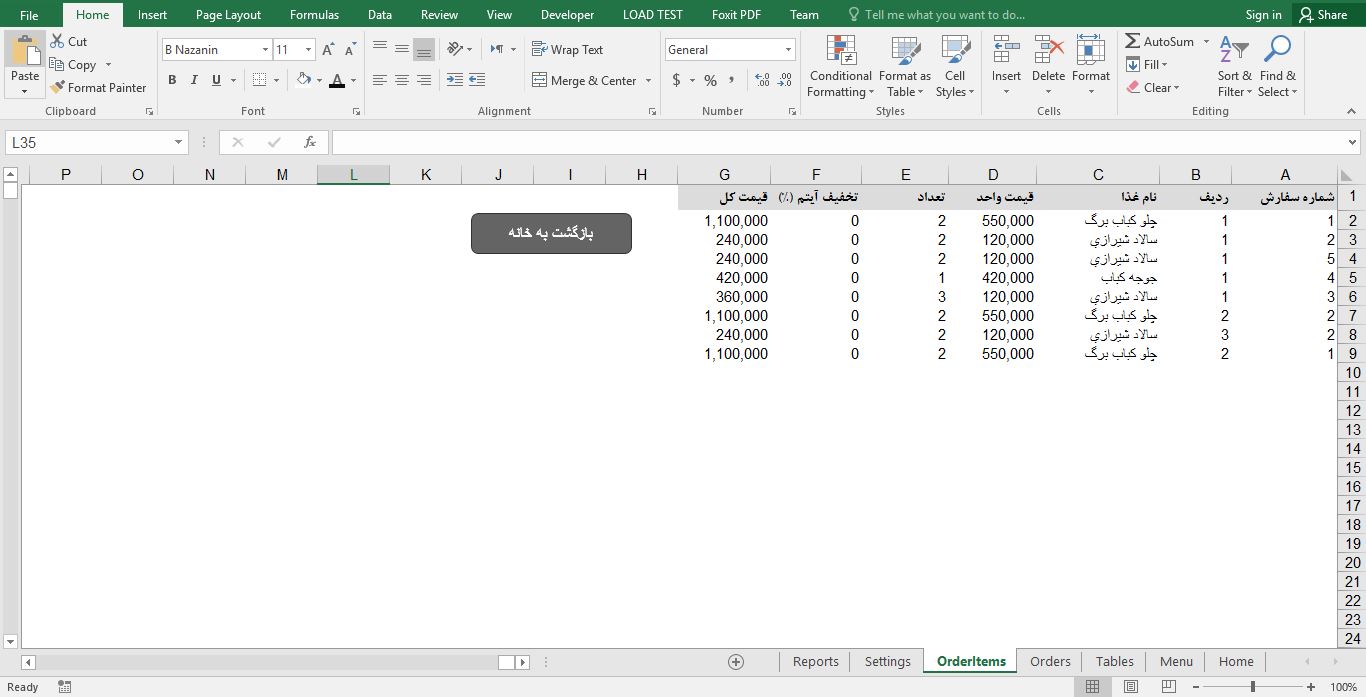The width and height of the screenshot is (1366, 697).
Task: Open Cell Styles gallery
Action: click(x=956, y=66)
